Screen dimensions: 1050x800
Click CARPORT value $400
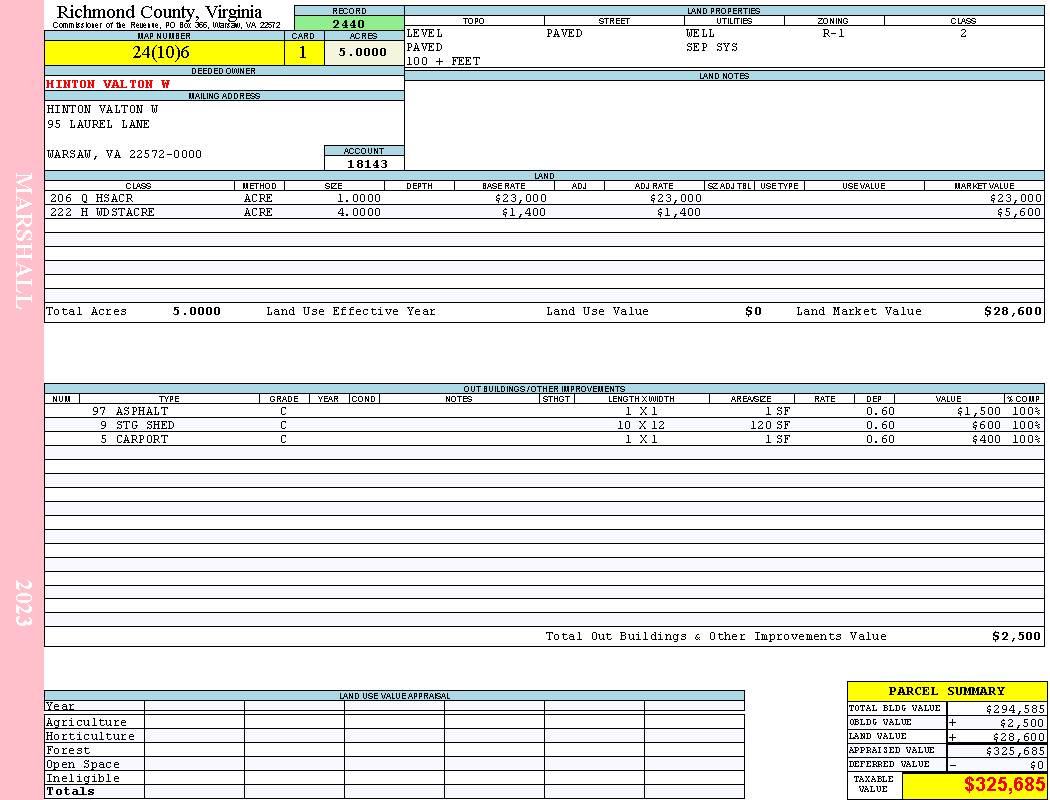[986, 439]
